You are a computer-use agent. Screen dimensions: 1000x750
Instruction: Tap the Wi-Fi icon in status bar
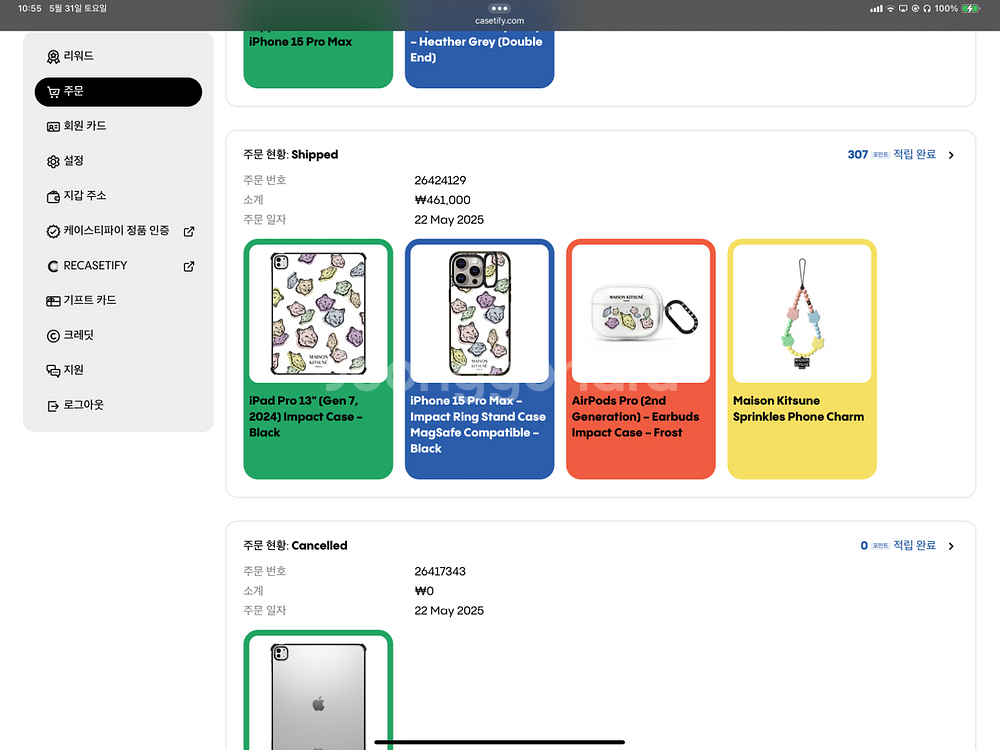[890, 8]
